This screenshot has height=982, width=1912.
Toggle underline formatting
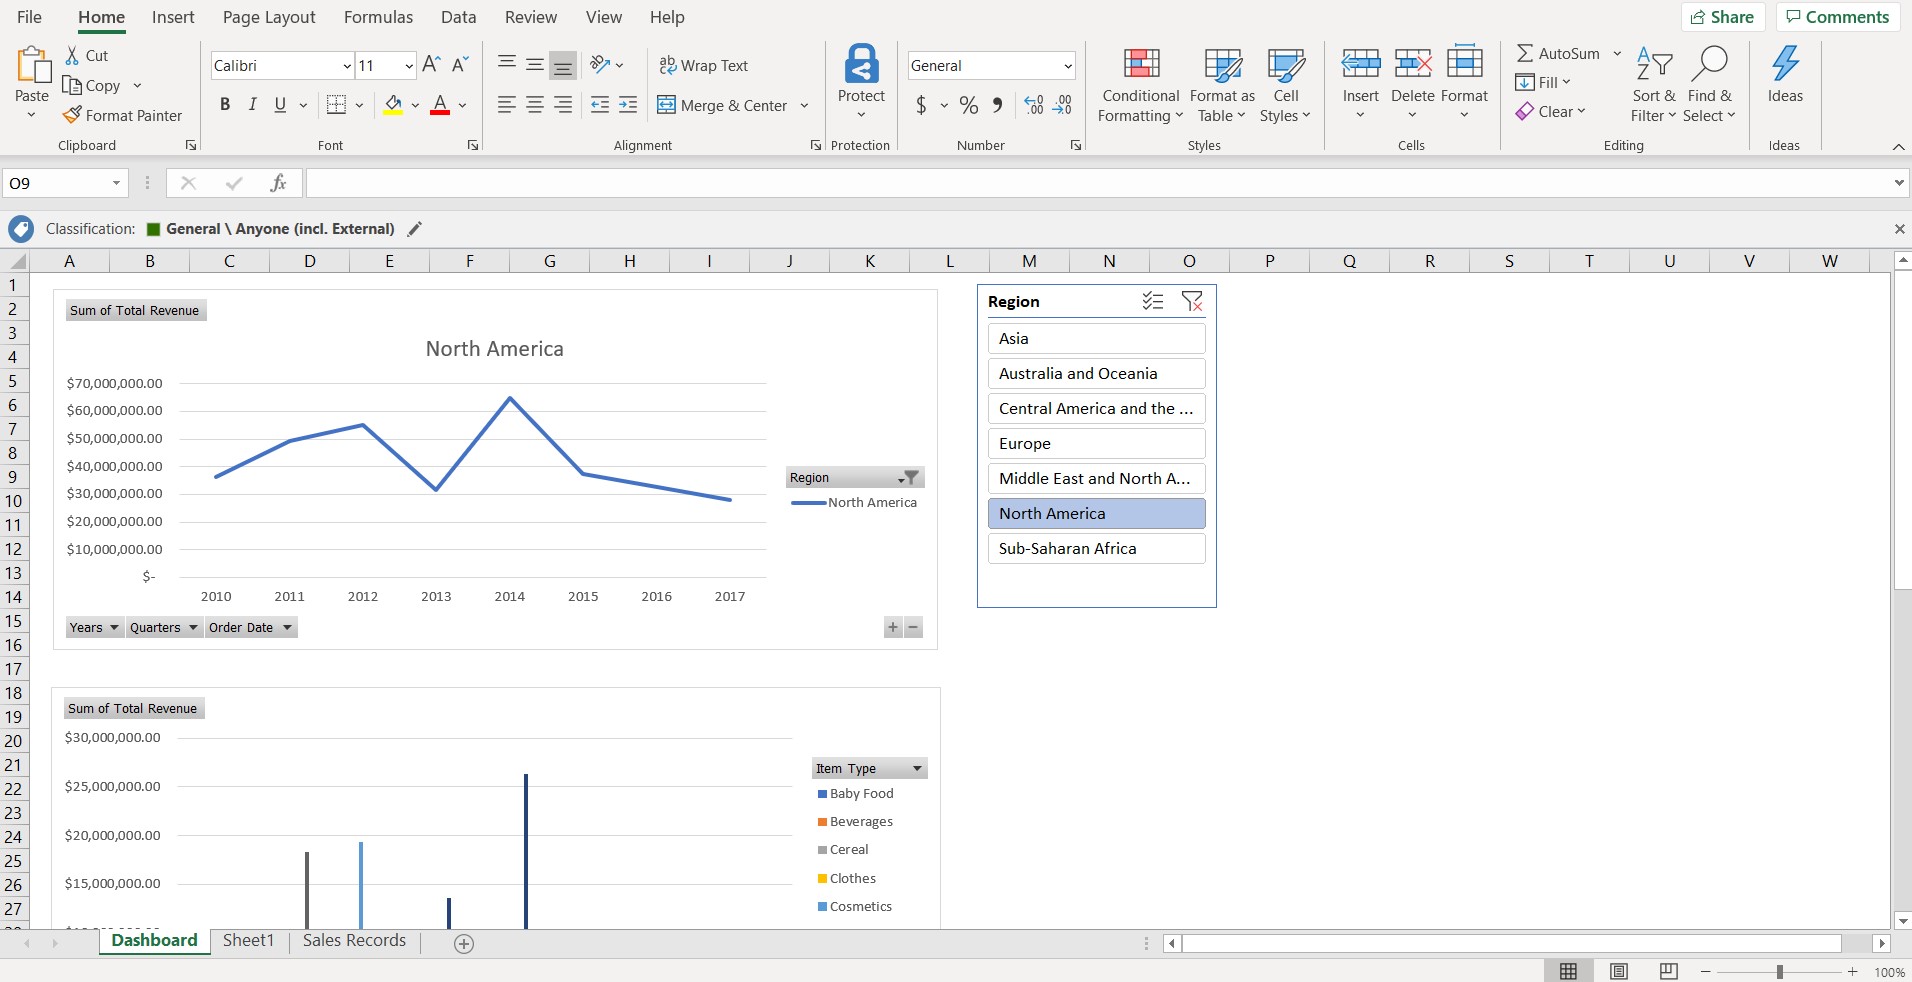(280, 104)
